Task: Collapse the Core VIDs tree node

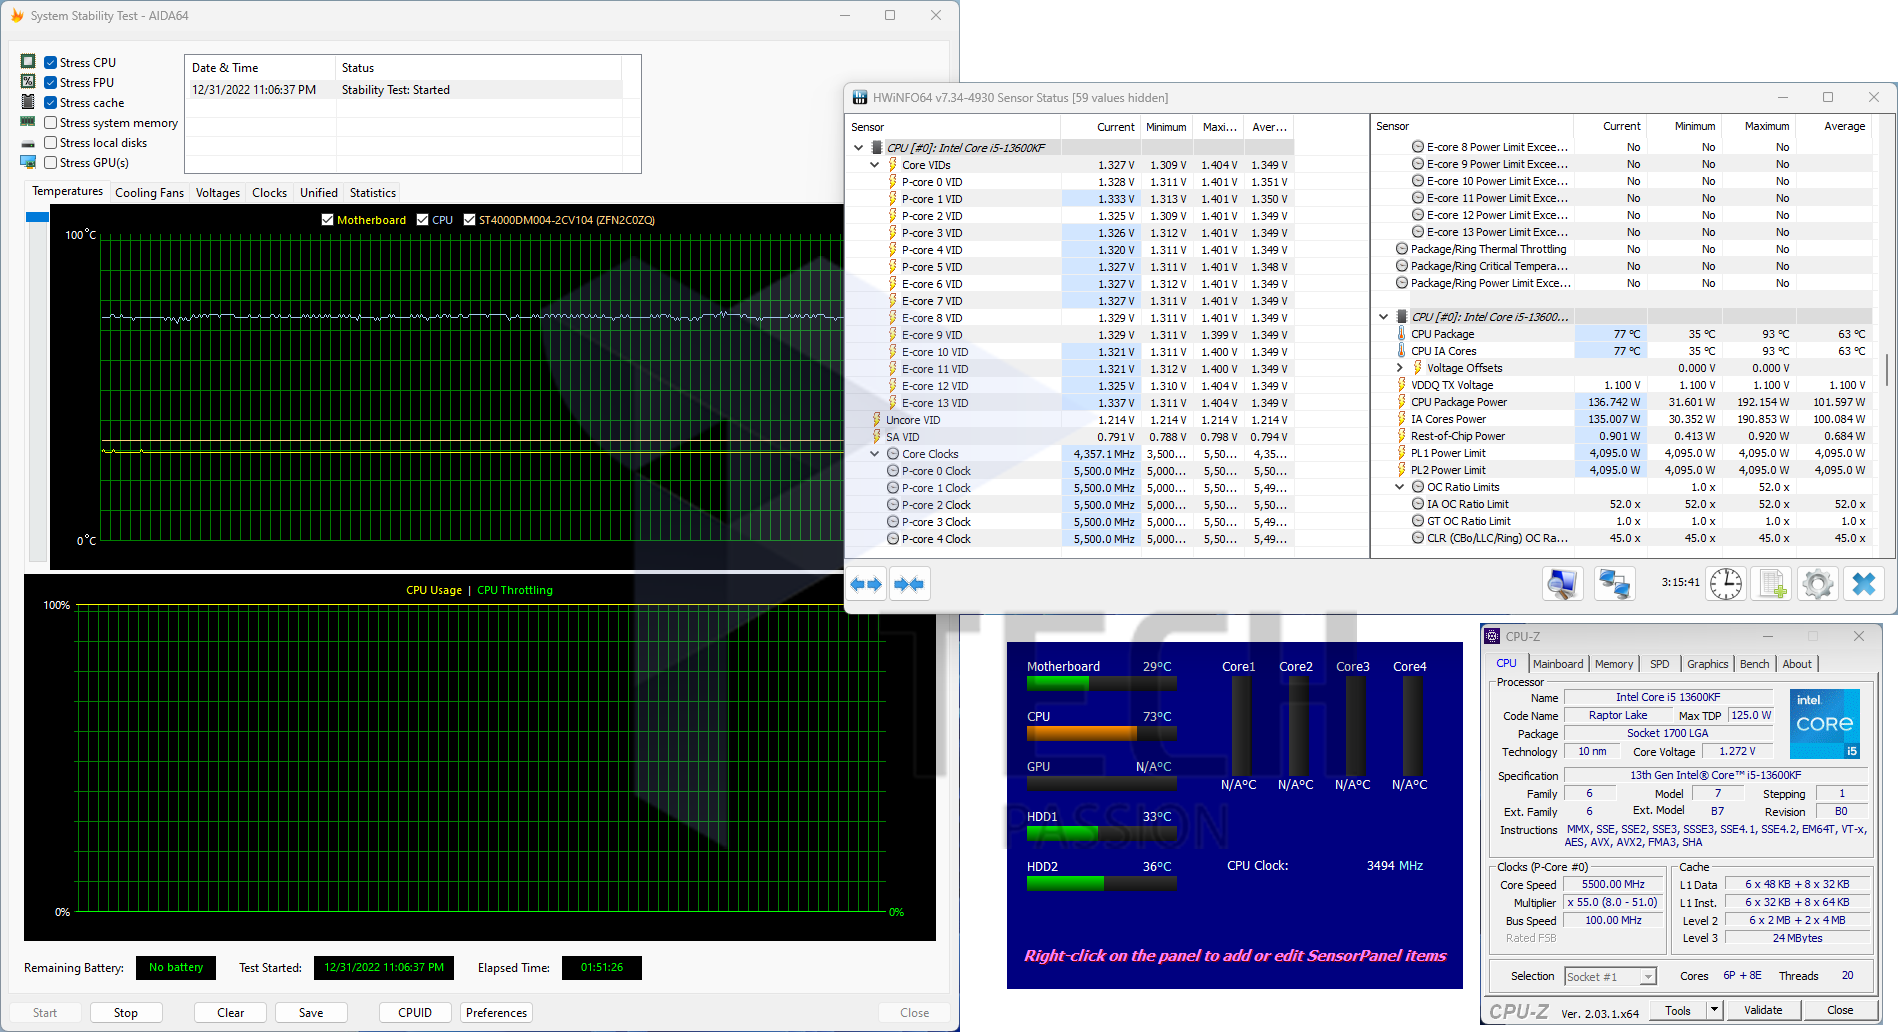Action: [x=875, y=165]
